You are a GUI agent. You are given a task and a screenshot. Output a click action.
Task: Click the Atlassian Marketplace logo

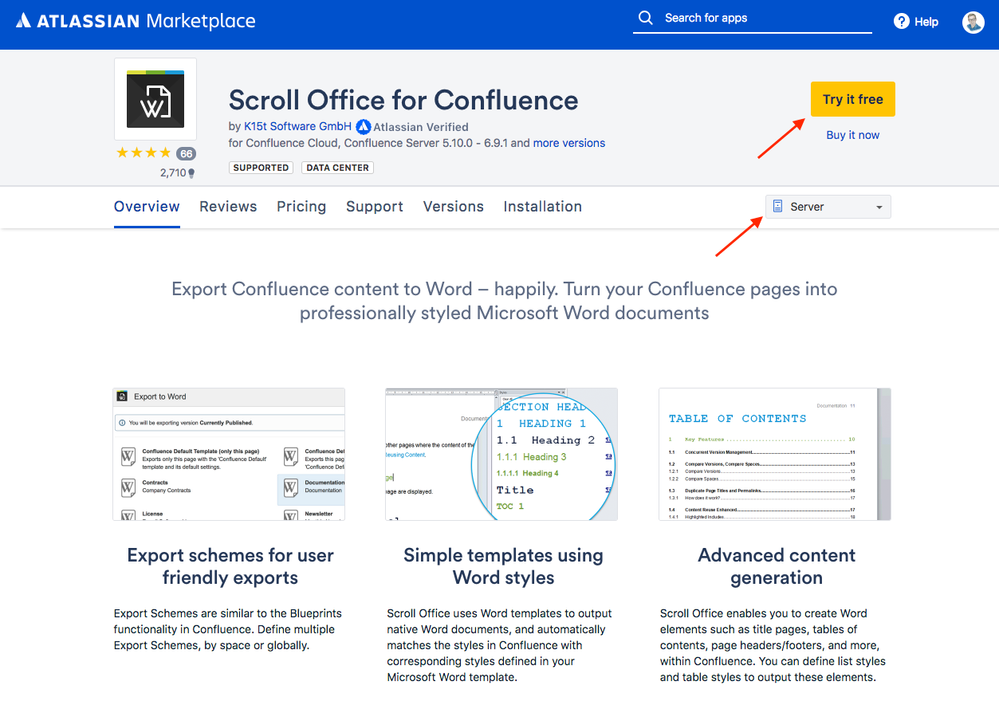click(136, 21)
